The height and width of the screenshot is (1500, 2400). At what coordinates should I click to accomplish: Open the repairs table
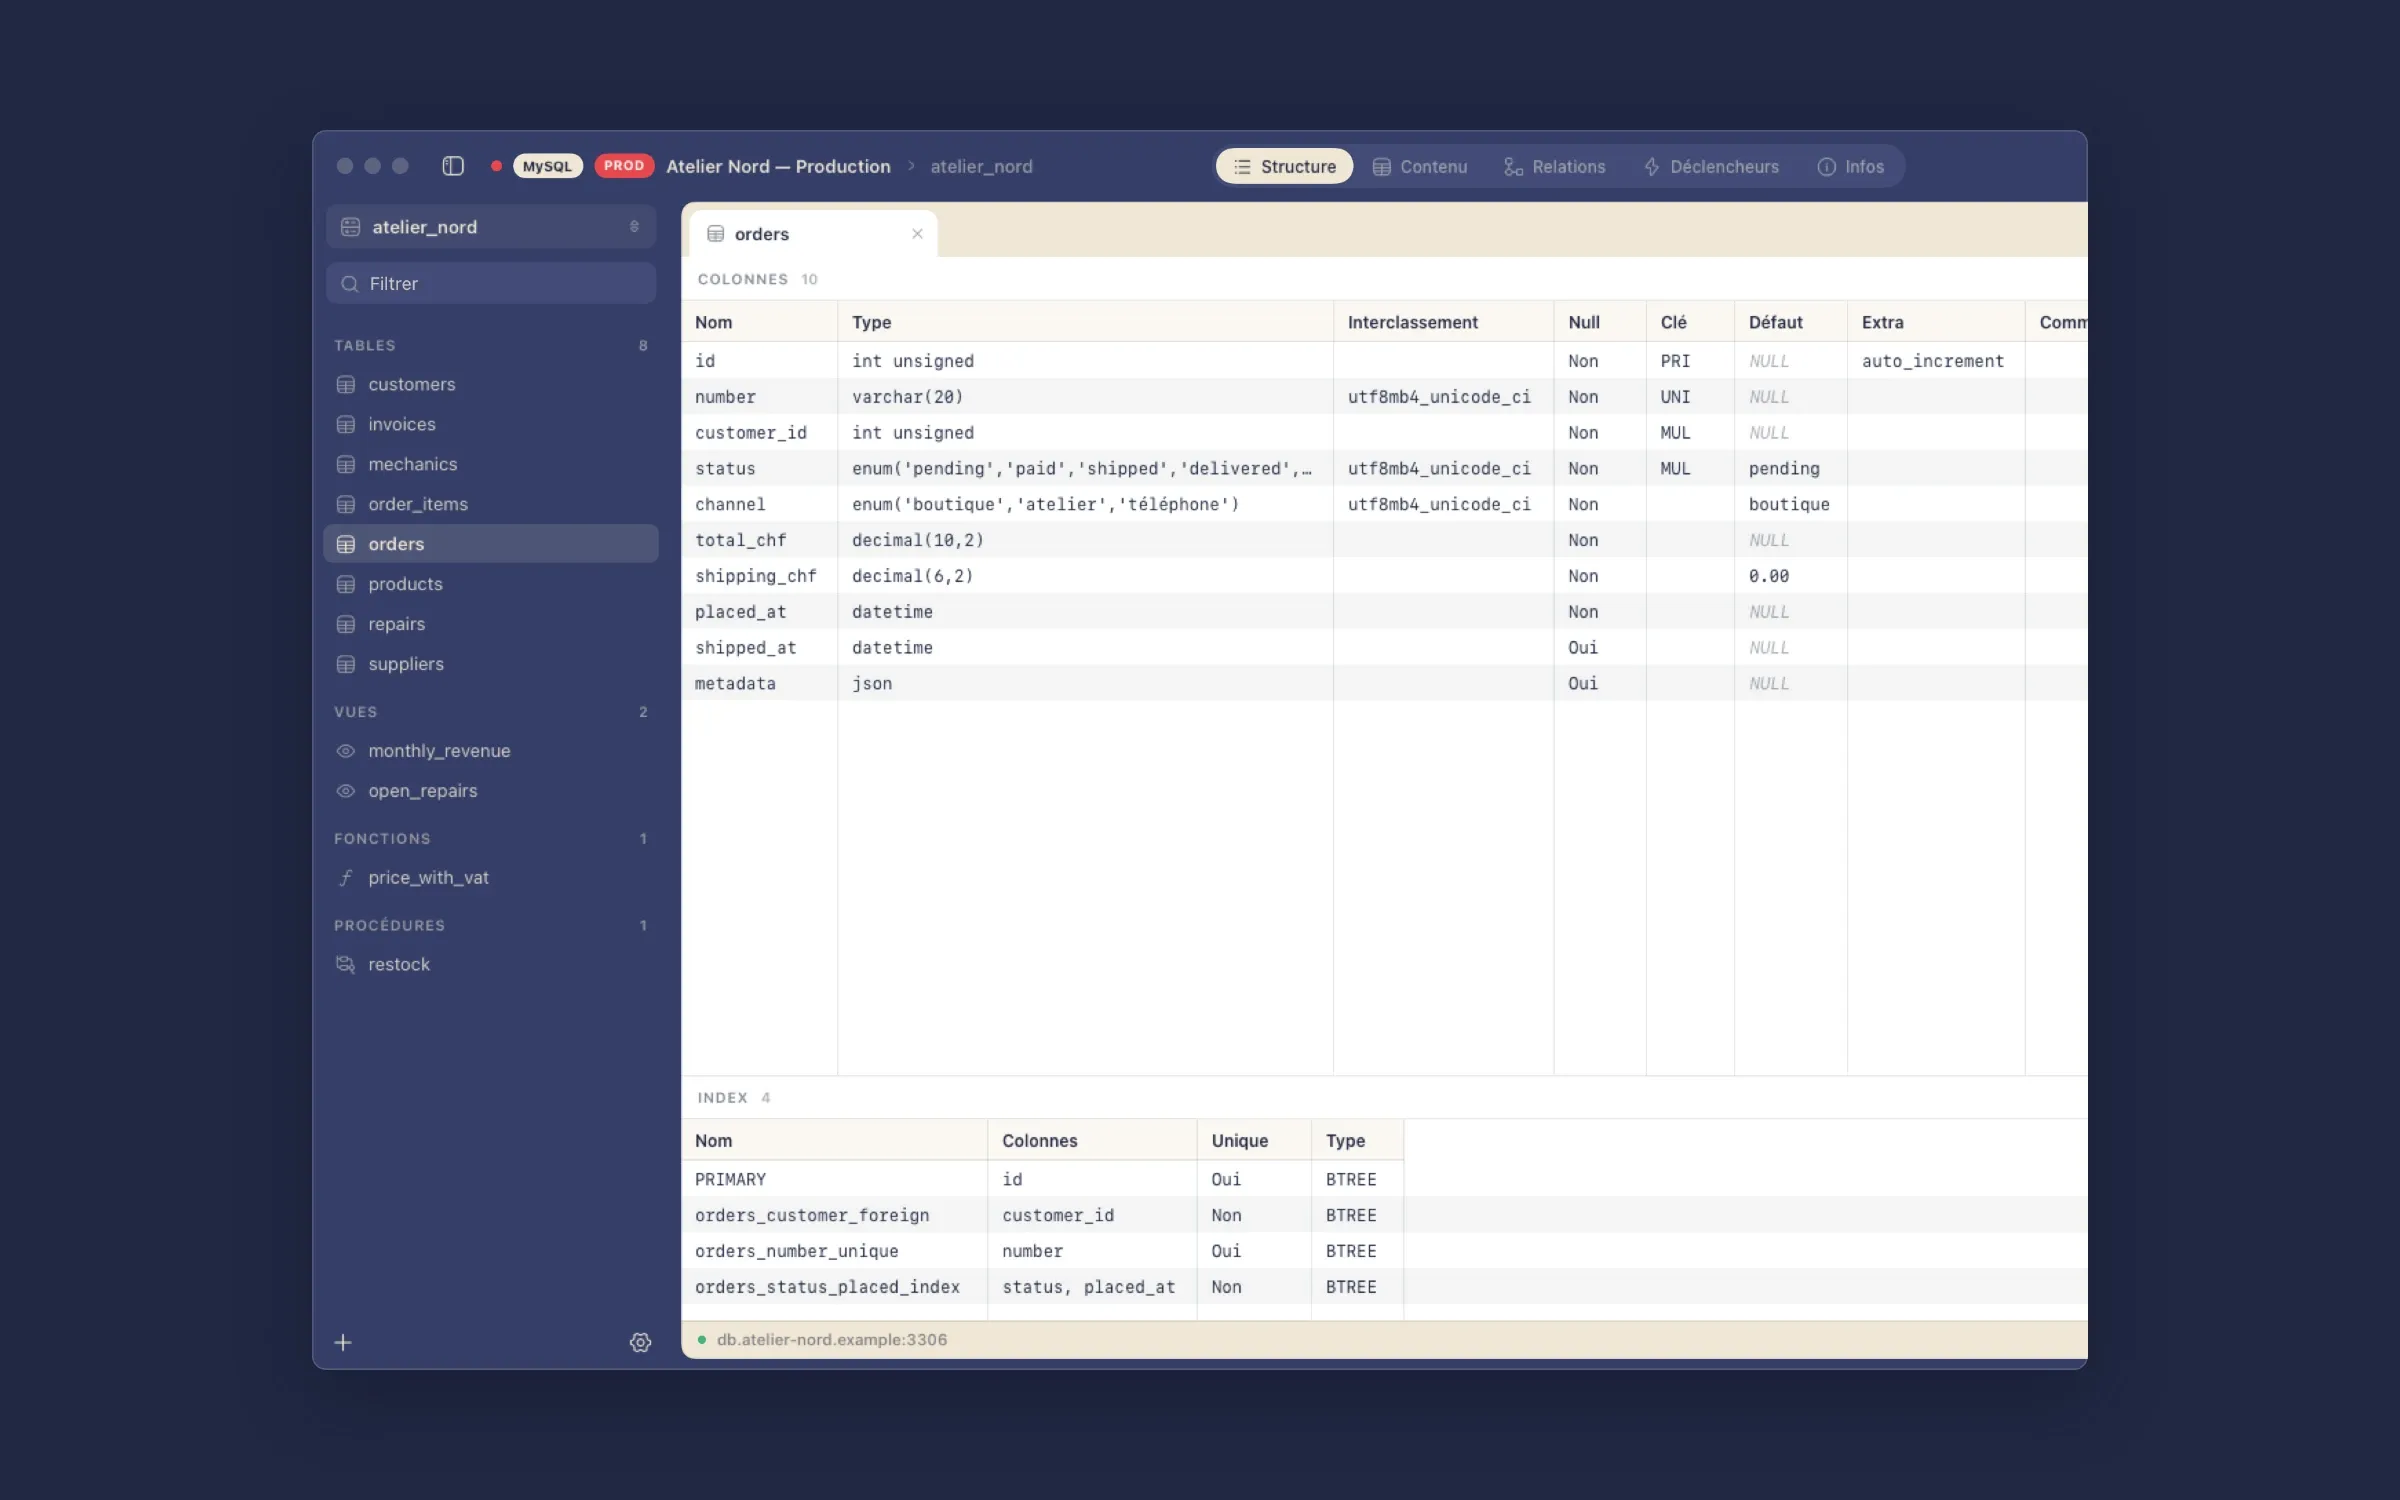[x=491, y=624]
